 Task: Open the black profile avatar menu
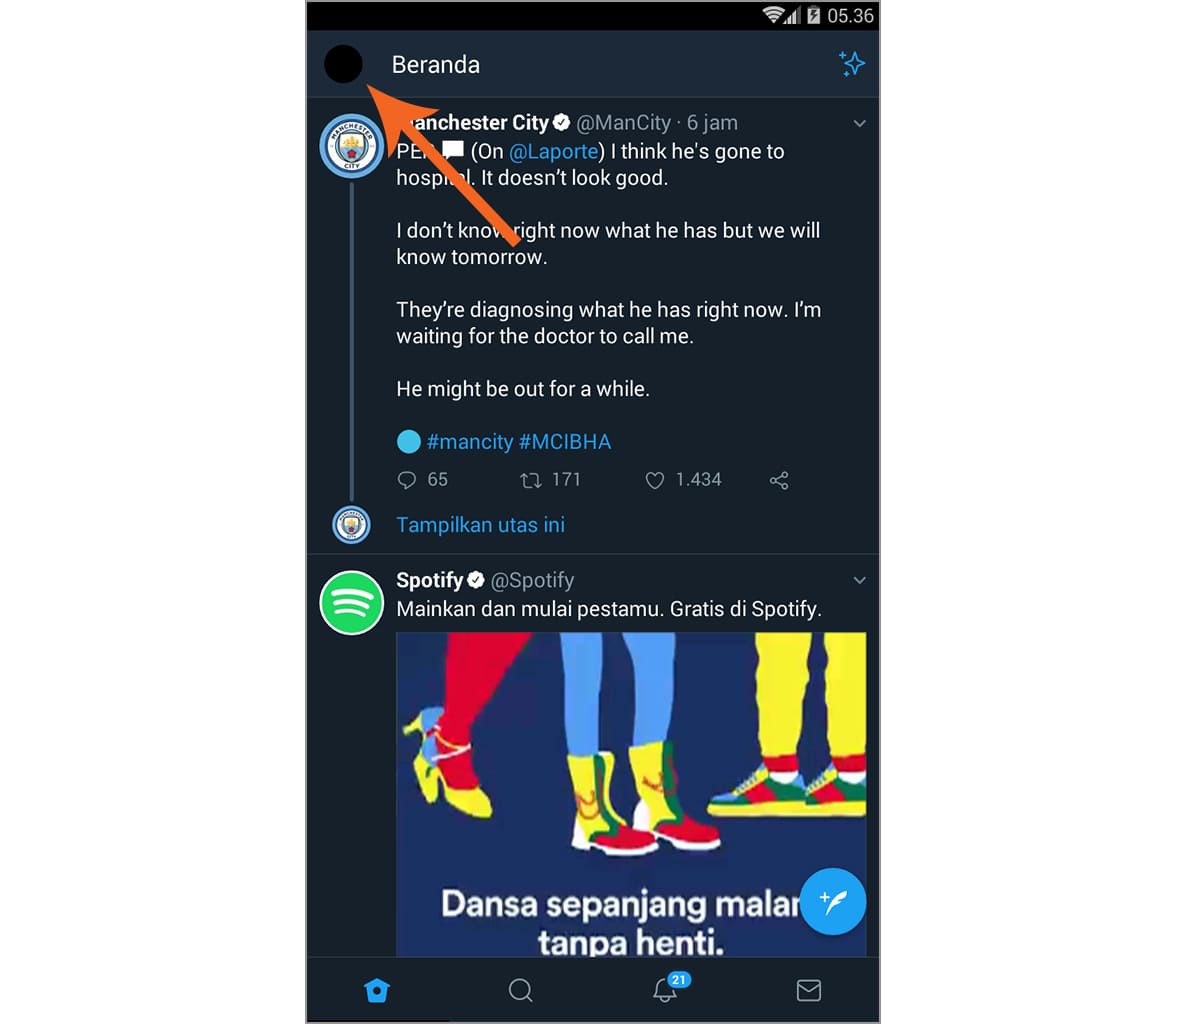343,64
